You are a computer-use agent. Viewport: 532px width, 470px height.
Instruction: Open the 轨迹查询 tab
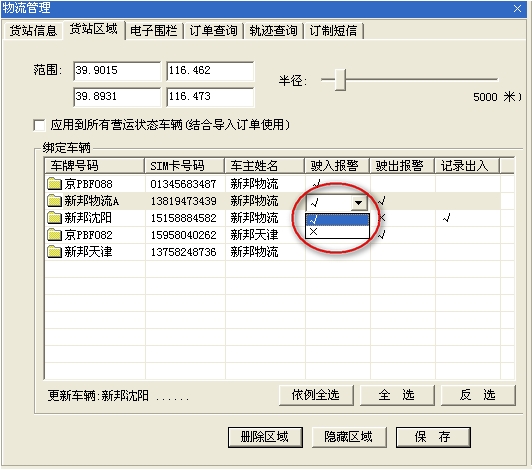point(273,31)
